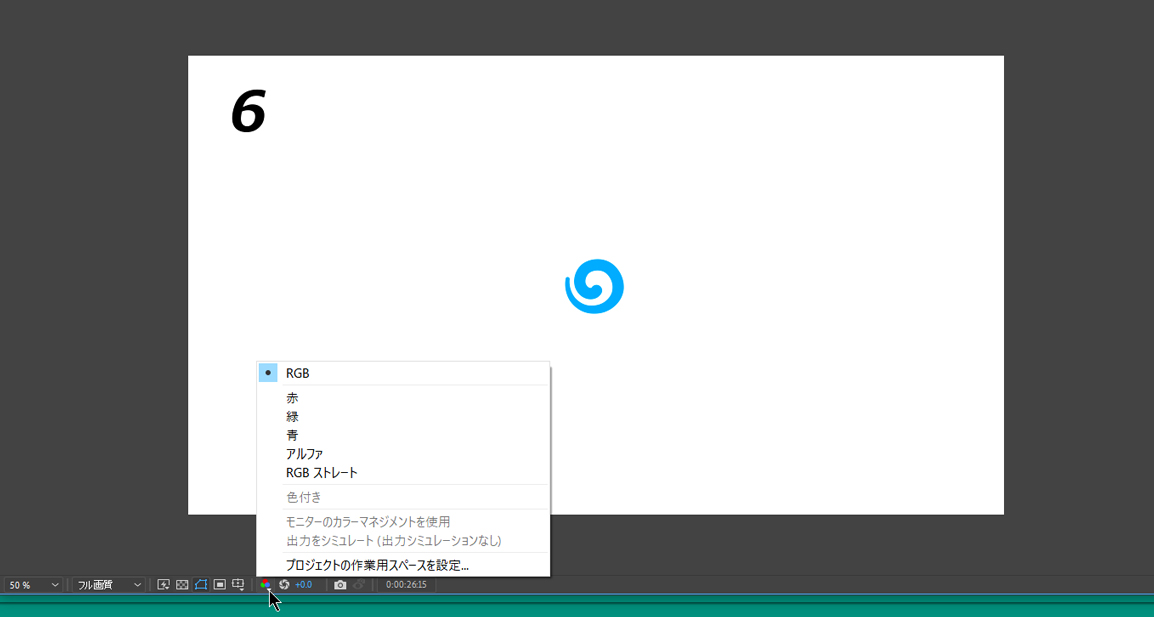Expand the 50 % zoom dropdown

click(x=34, y=585)
